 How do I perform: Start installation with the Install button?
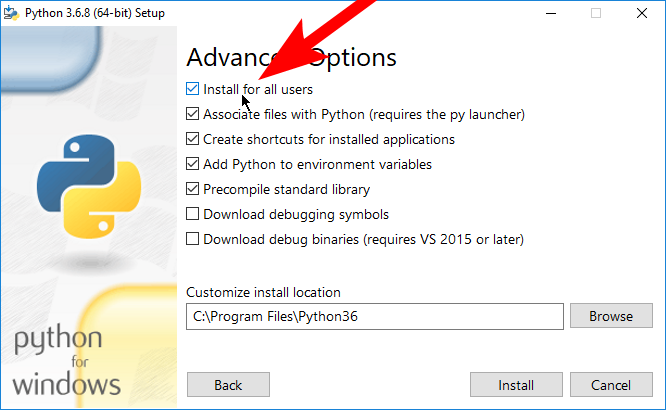[x=516, y=385]
